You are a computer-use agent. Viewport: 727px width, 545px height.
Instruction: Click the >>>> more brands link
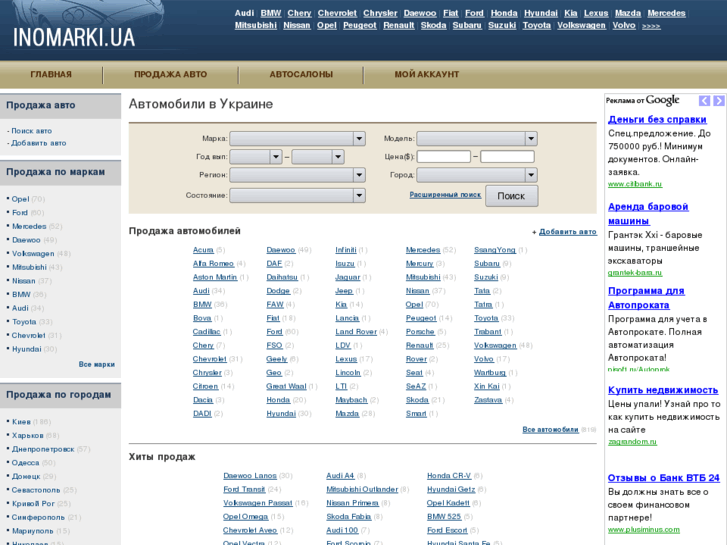point(651,26)
